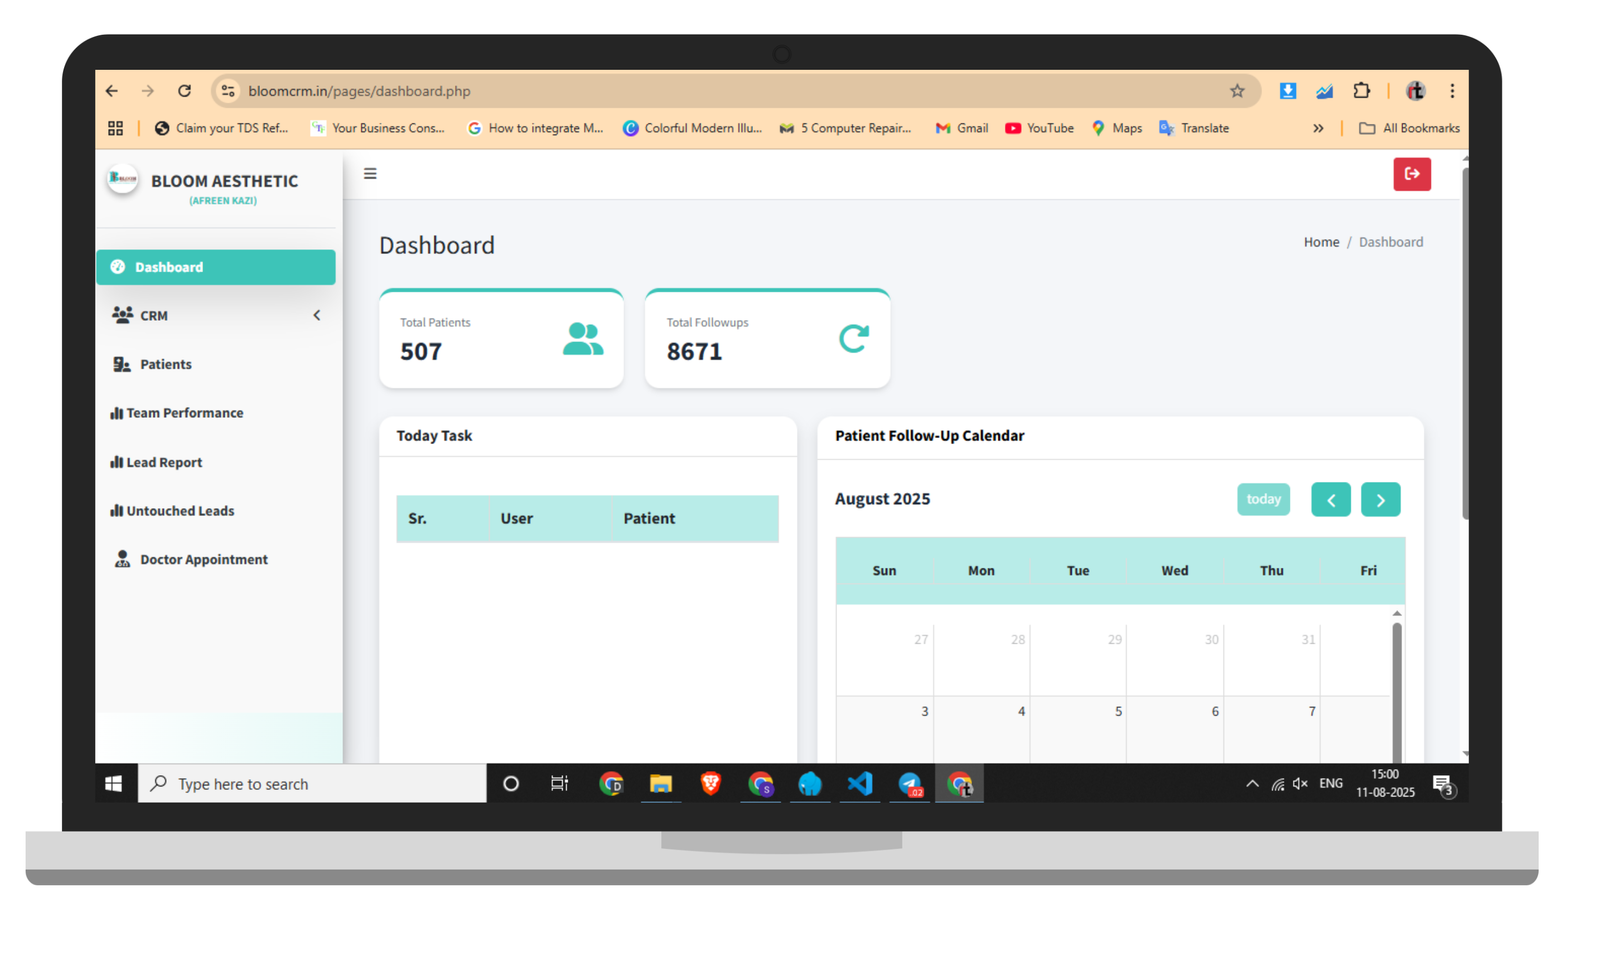Show hidden system tray icons

[x=1252, y=784]
